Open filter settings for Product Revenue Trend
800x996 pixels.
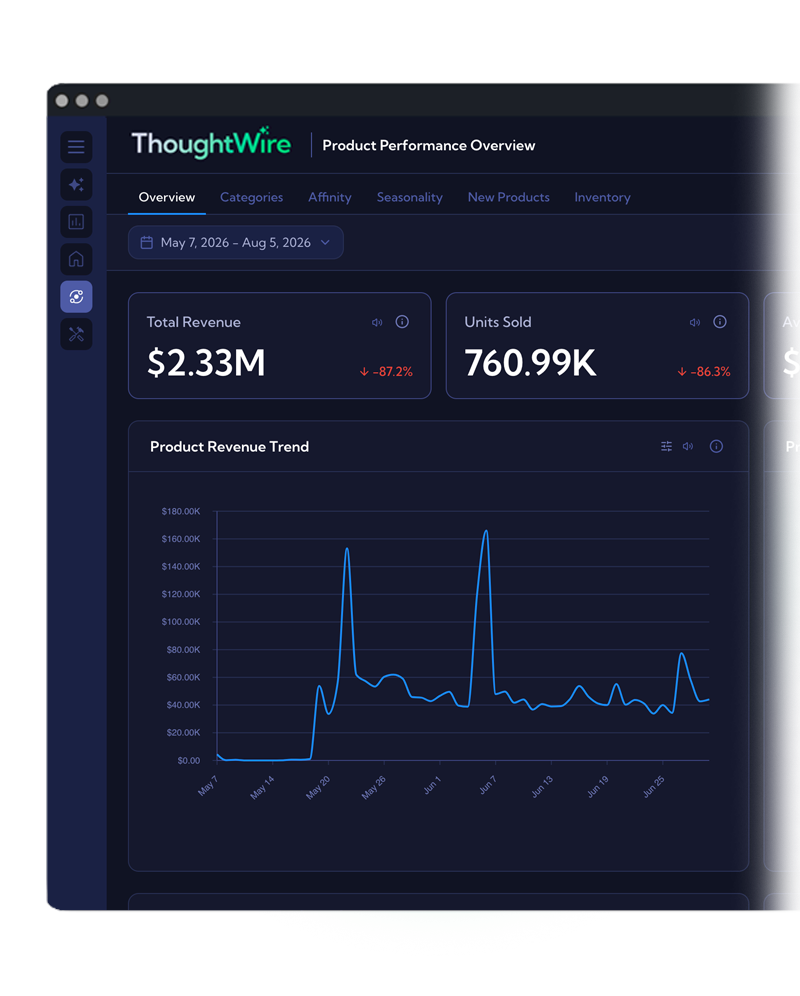(x=667, y=447)
